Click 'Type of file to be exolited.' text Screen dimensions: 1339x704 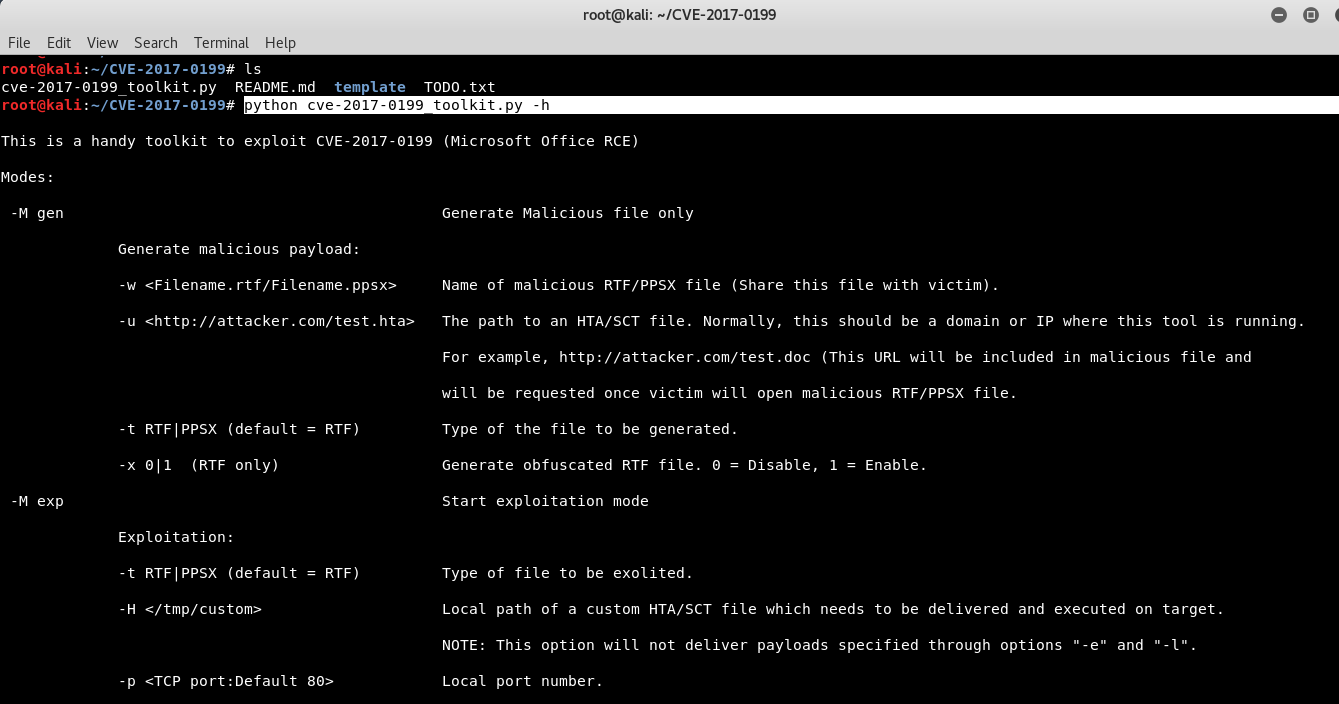[x=568, y=573]
